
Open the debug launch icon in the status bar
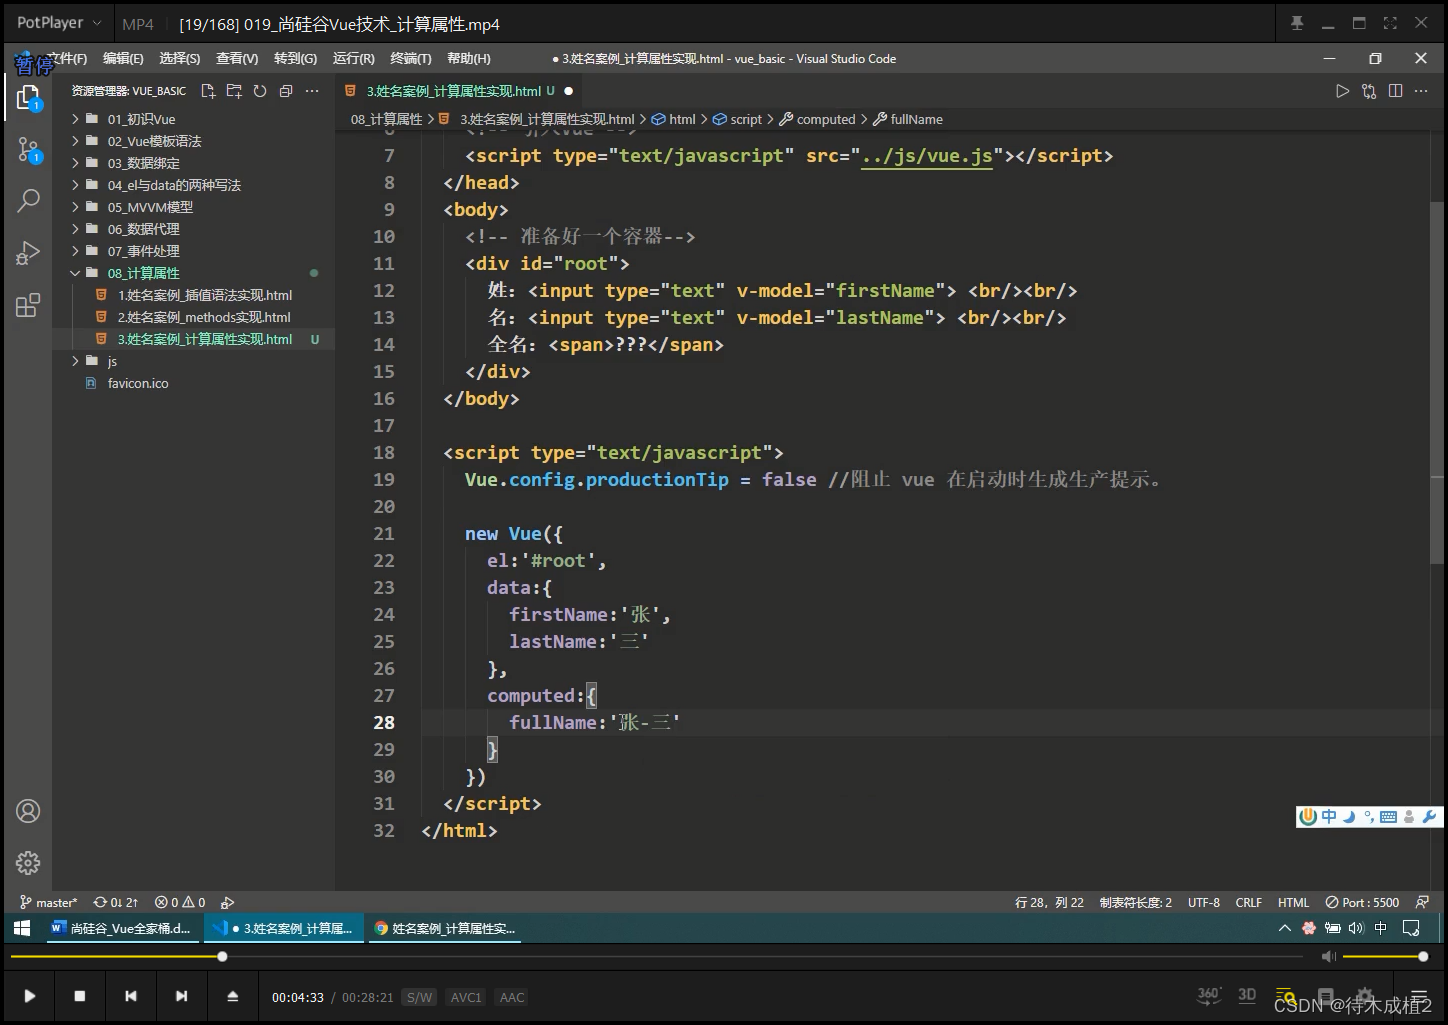227,902
